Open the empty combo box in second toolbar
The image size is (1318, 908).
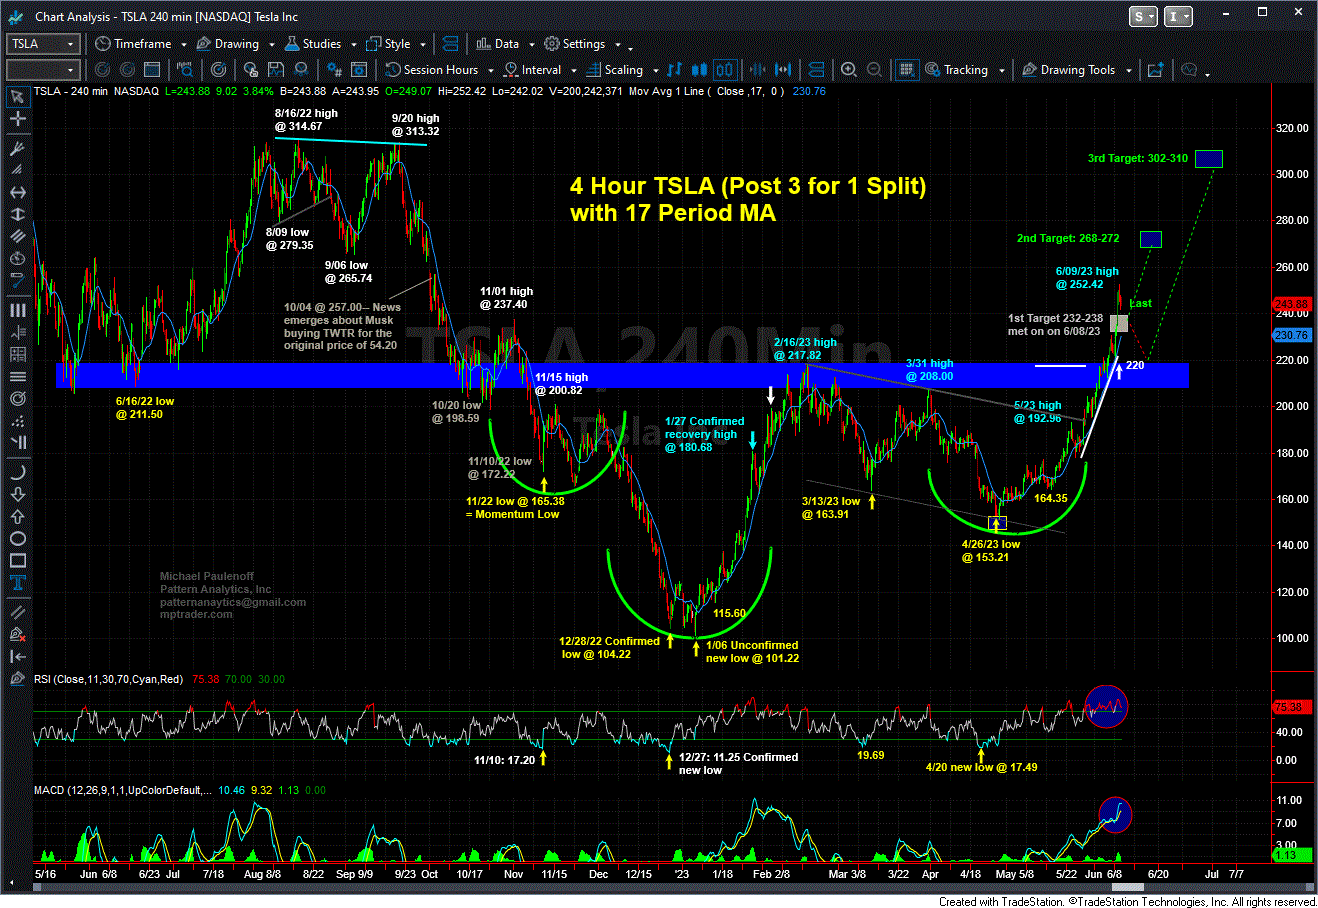(x=43, y=70)
